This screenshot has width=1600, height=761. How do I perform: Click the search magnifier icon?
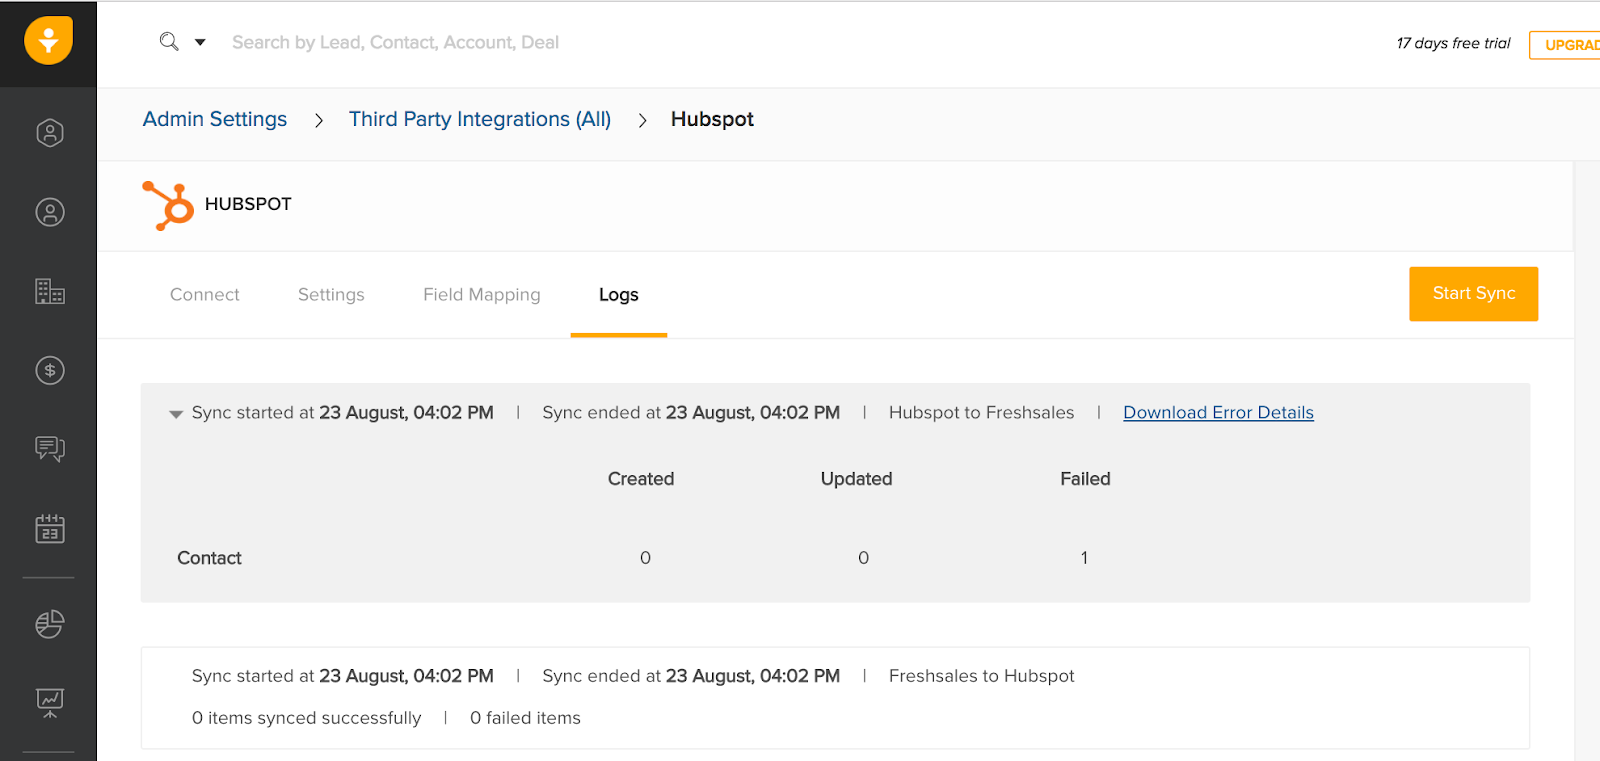coord(169,42)
